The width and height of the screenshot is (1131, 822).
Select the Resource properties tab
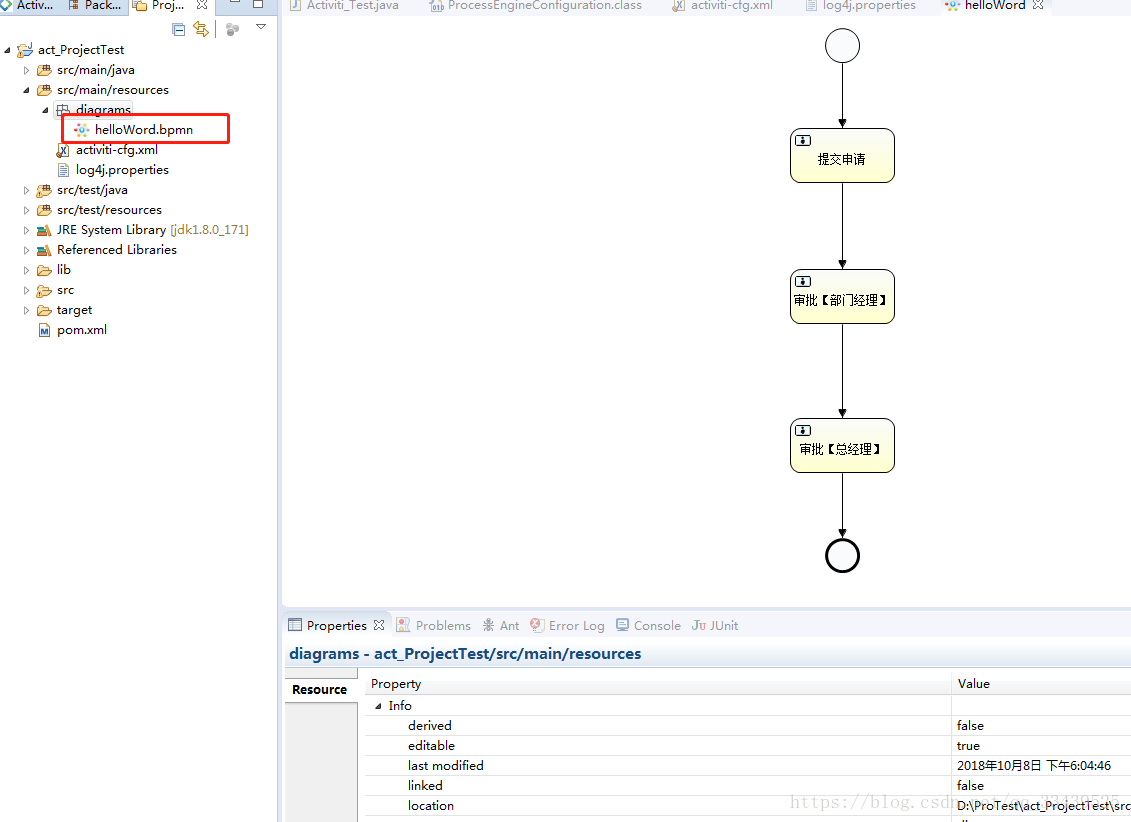click(x=320, y=690)
